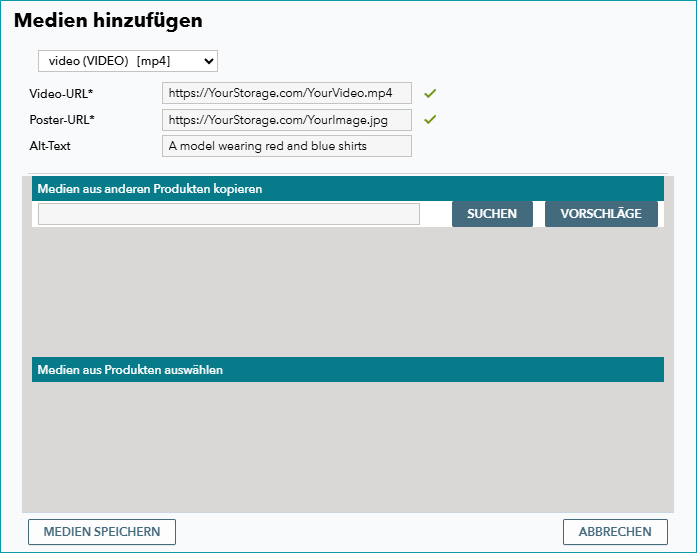
Task: Cancel dialog with ABBRECHEN button
Action: [x=615, y=532]
